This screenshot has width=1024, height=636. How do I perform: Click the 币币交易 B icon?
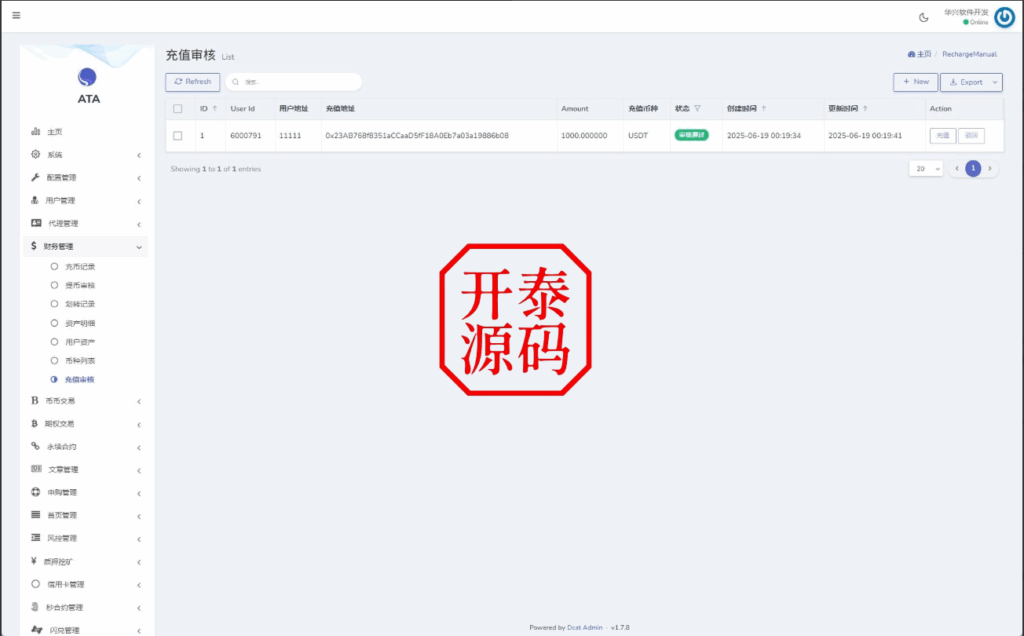tap(35, 400)
